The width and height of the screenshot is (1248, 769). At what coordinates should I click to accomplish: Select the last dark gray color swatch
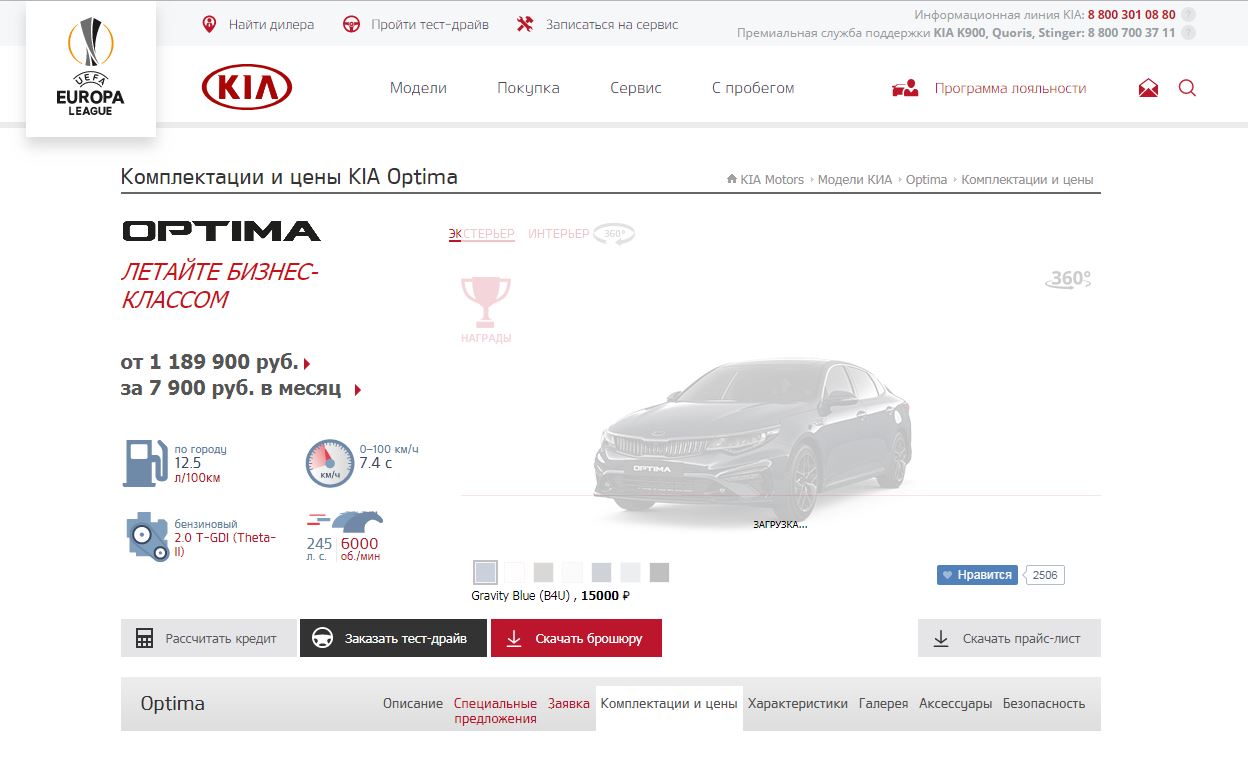(659, 572)
